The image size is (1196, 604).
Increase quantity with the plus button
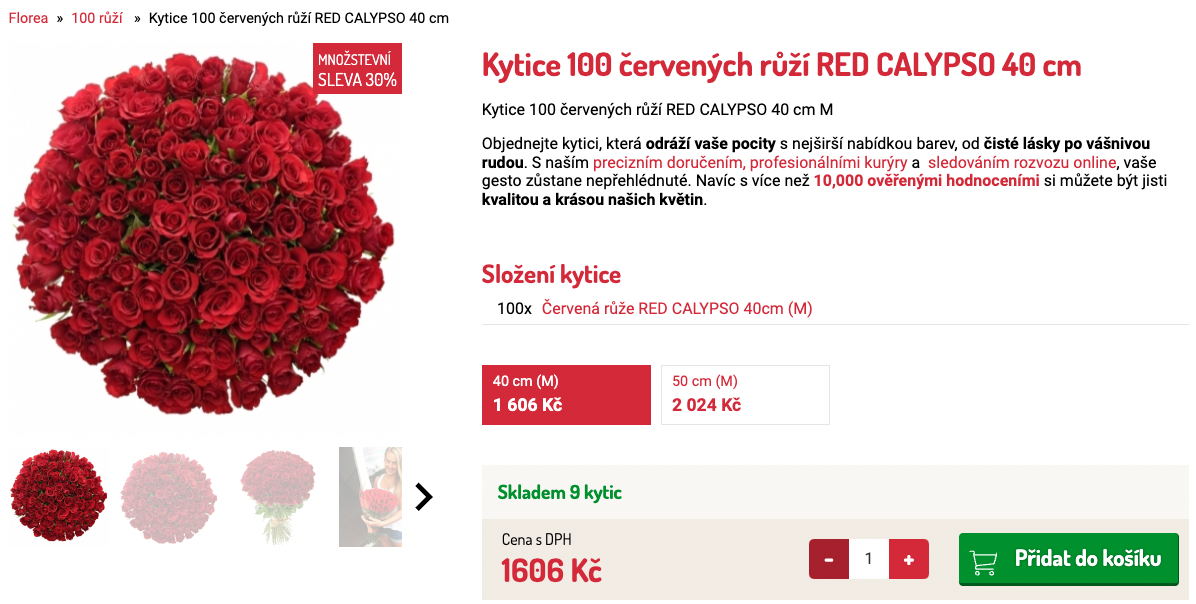pyautogui.click(x=908, y=559)
